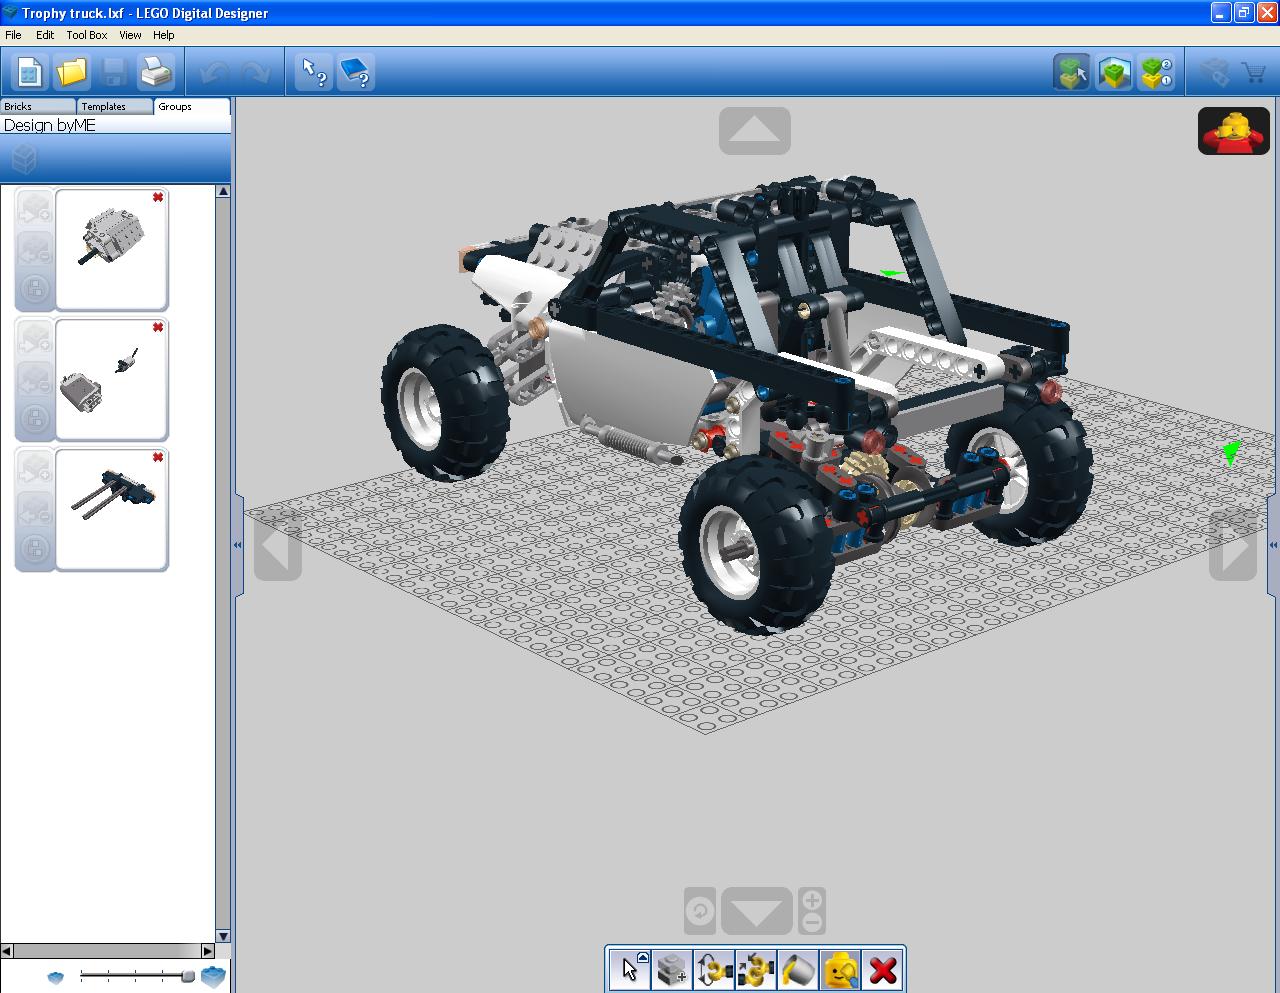Screen dimensions: 1280x993
Task: Reset the camera view
Action: point(700,911)
